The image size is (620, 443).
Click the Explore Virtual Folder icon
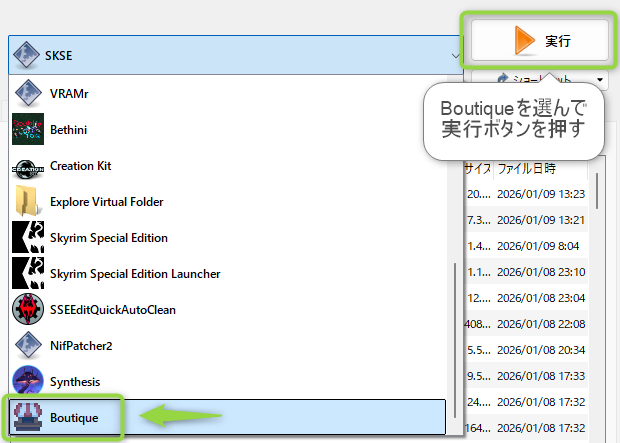25,201
